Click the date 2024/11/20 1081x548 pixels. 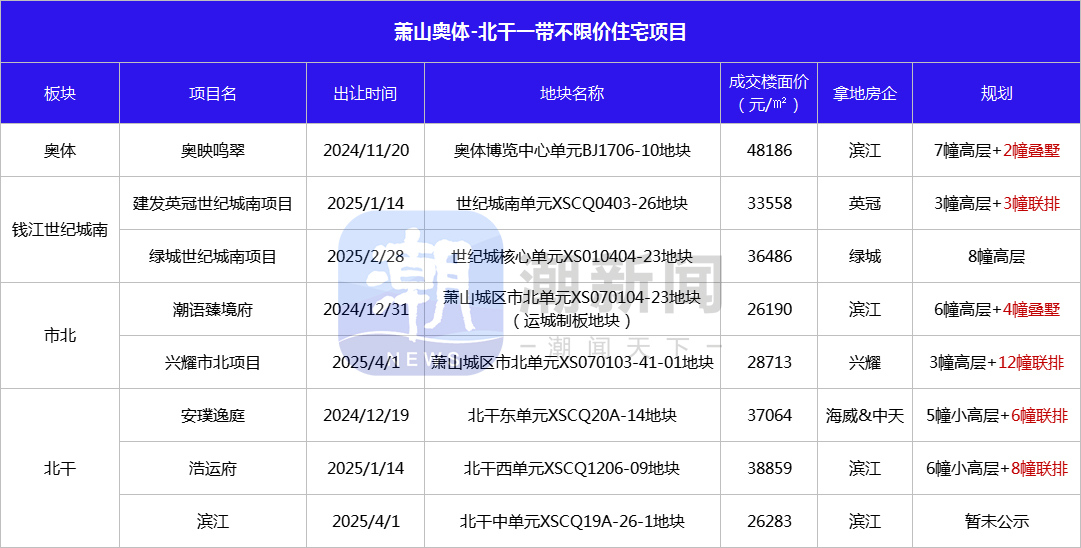[x=365, y=150]
